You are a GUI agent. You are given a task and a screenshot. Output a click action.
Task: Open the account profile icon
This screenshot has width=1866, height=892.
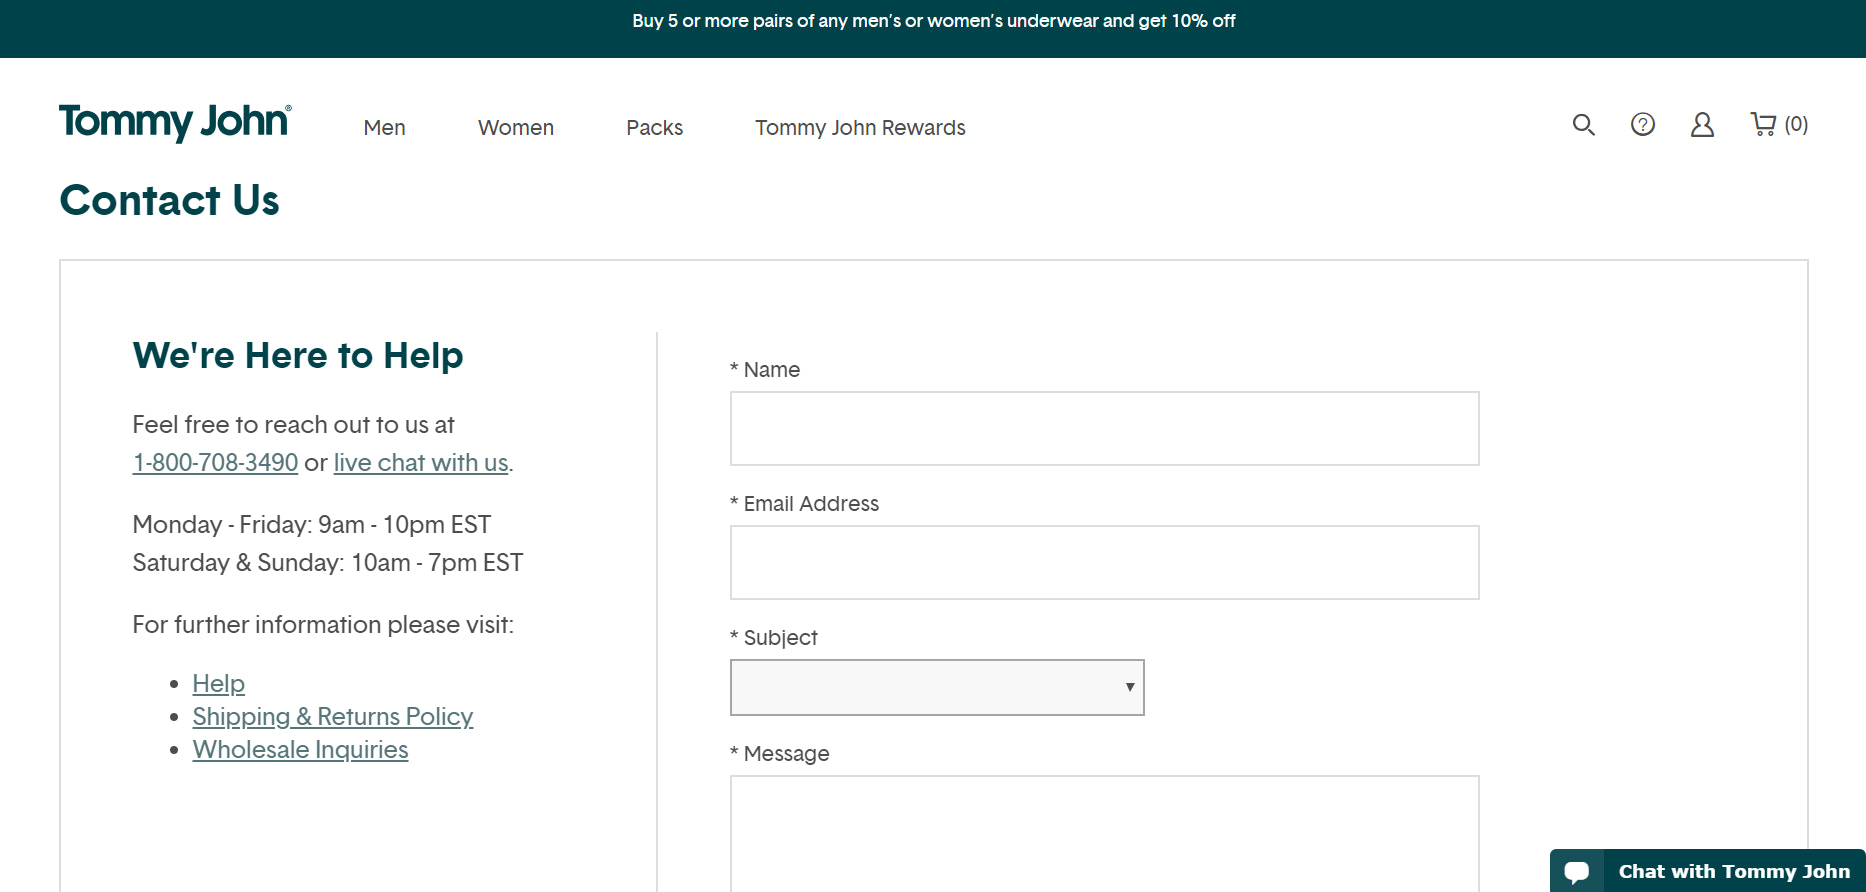(1702, 125)
